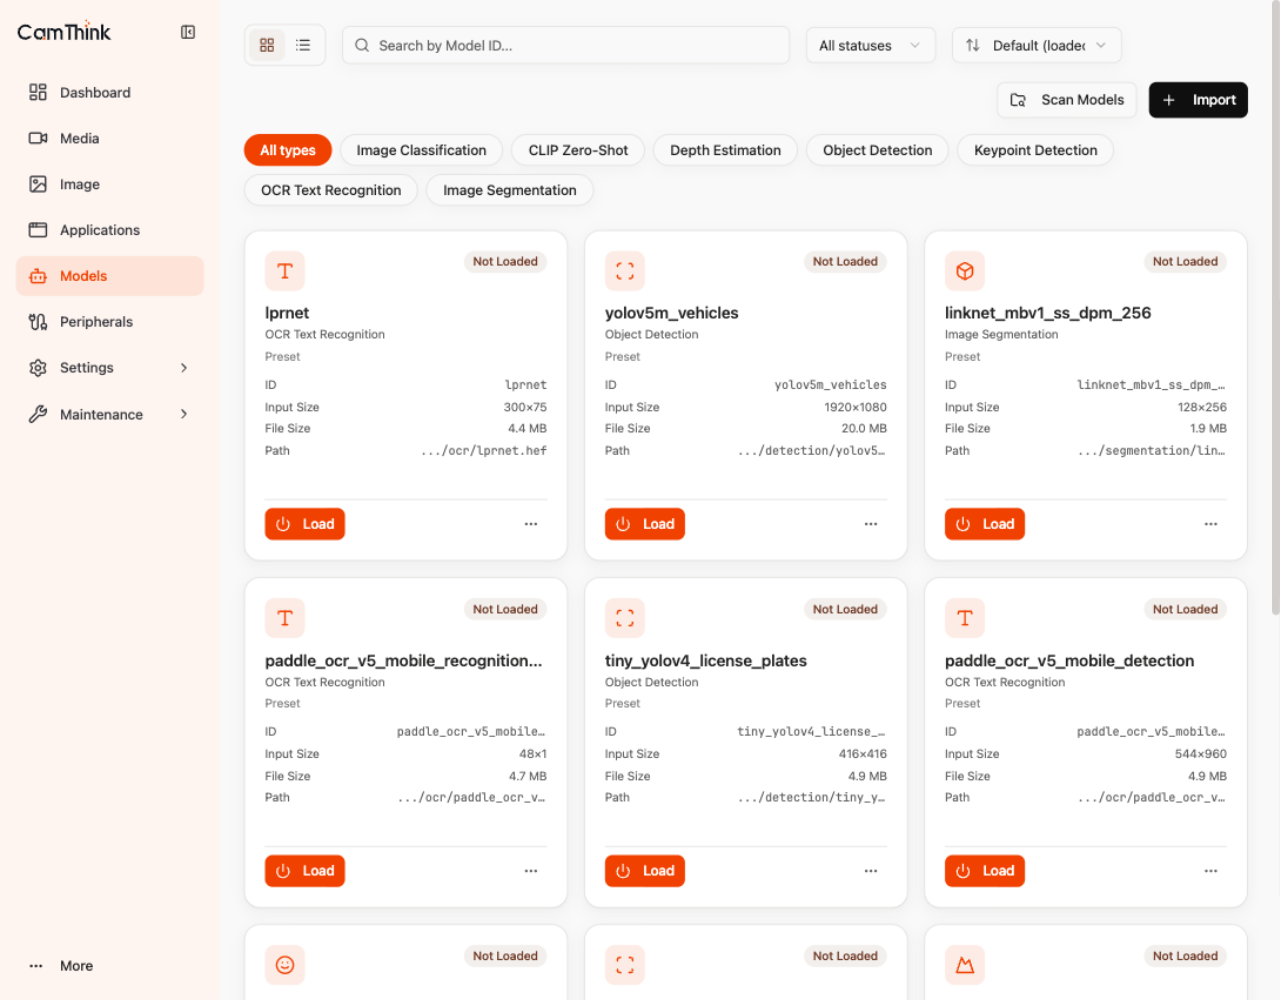Switch to grid view layout
The image size is (1280, 1000).
267,45
